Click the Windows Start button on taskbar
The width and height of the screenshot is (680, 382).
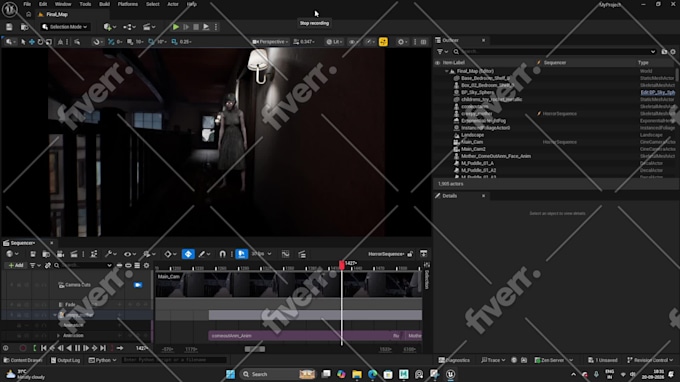click(x=230, y=374)
